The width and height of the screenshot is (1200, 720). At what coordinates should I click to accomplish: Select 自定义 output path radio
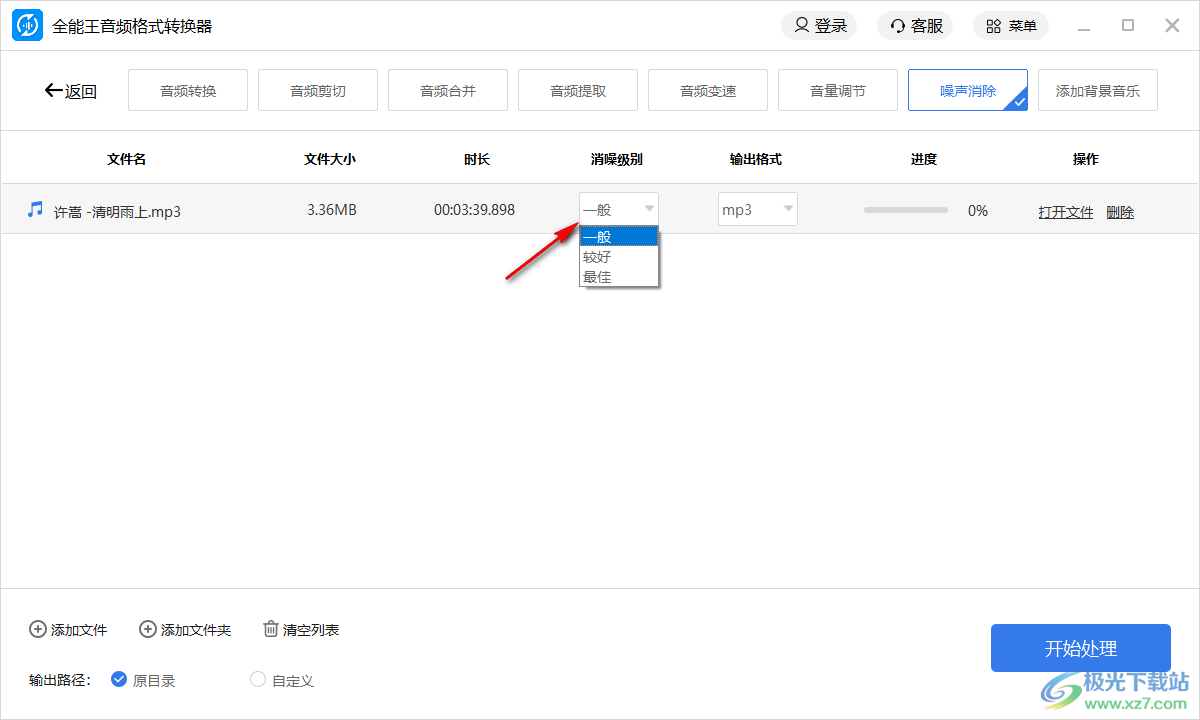coord(282,680)
